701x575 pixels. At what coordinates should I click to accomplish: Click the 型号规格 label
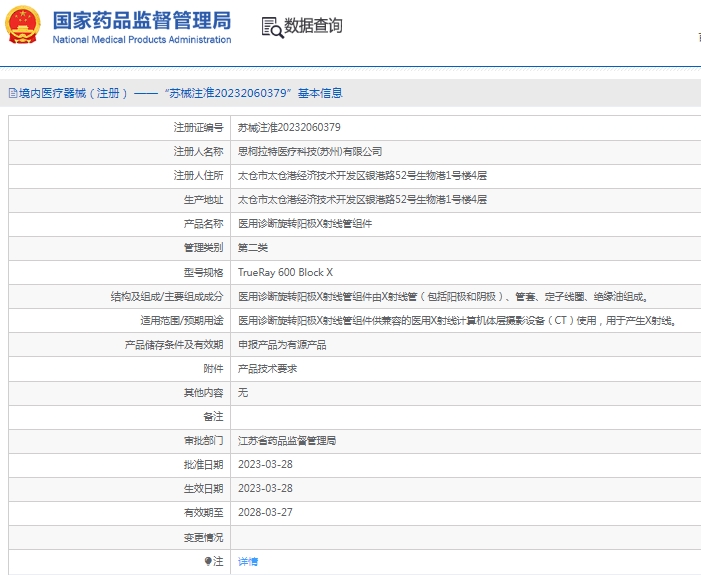tap(203, 272)
